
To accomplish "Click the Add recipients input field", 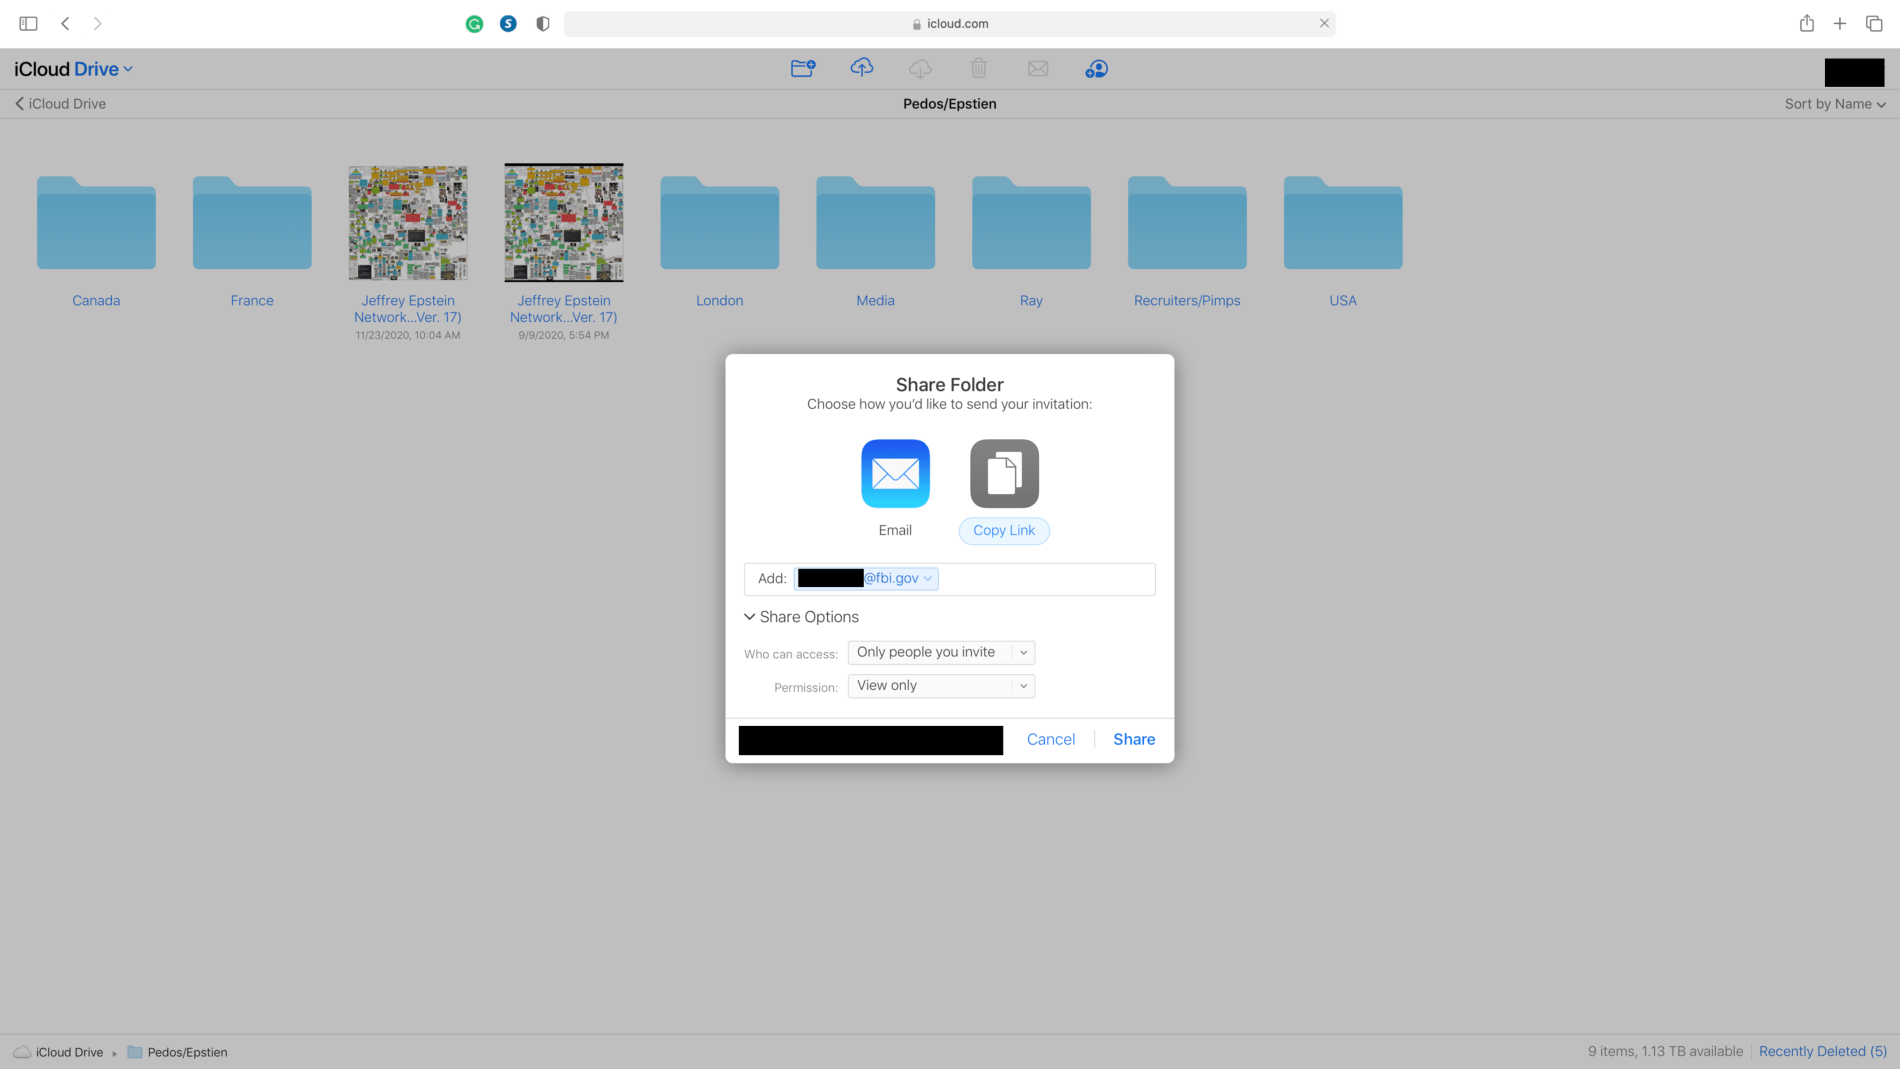I will [x=1043, y=579].
